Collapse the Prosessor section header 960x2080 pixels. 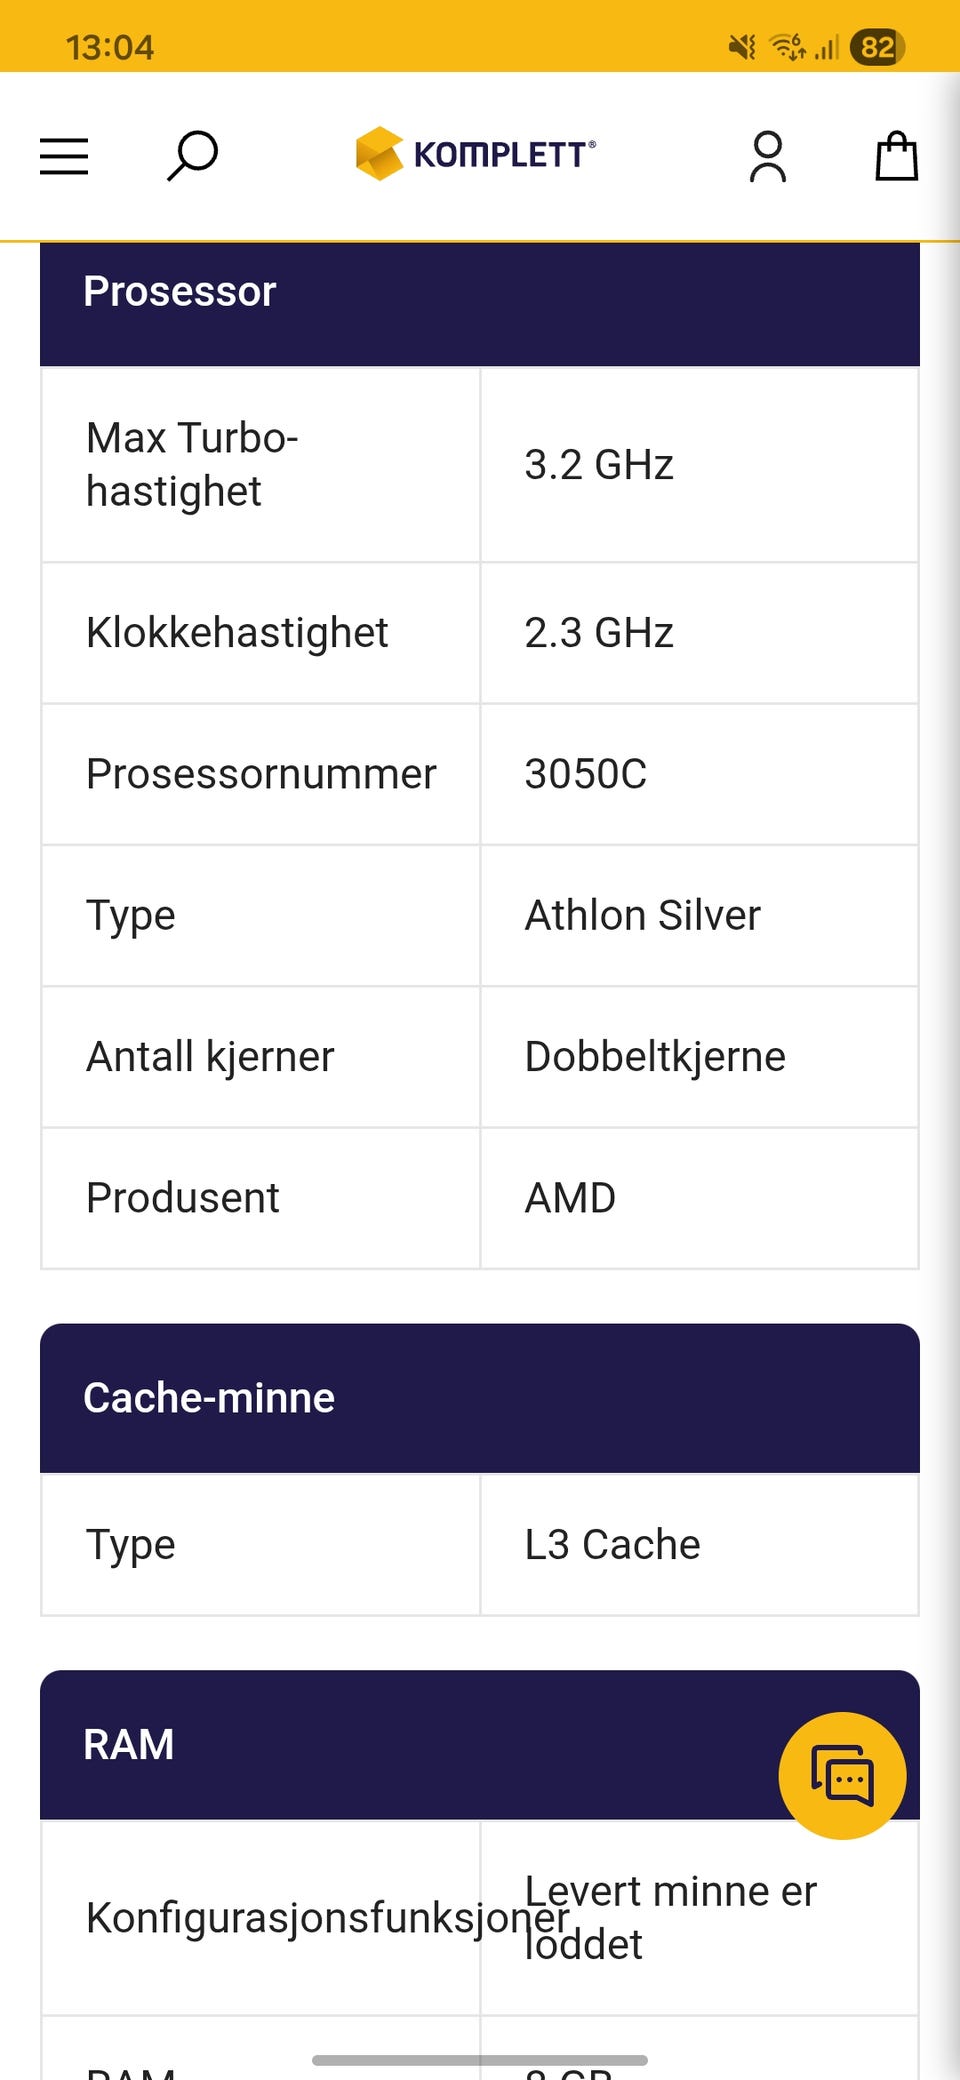[x=480, y=292]
